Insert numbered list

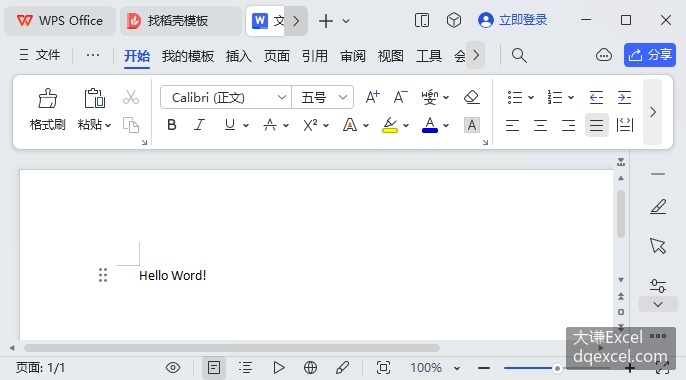(x=554, y=97)
